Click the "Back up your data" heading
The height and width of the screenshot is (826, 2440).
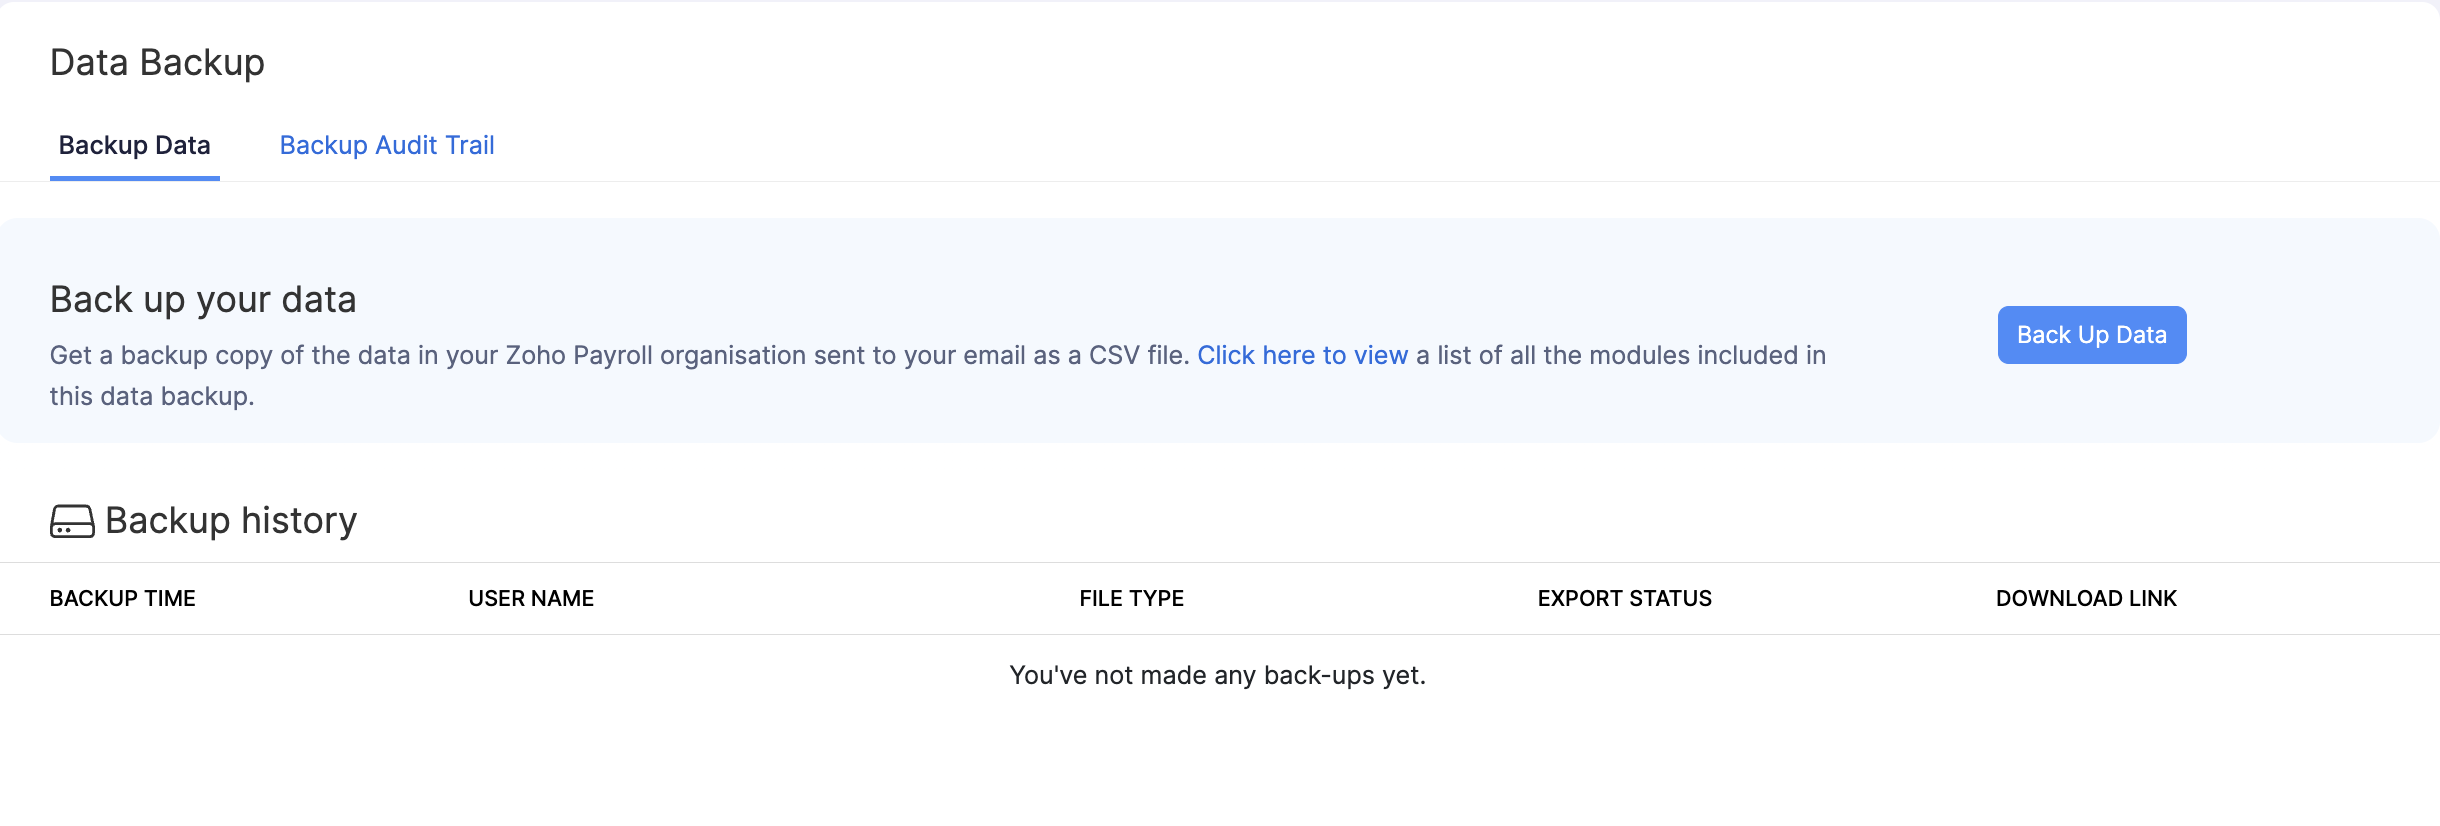pos(204,298)
